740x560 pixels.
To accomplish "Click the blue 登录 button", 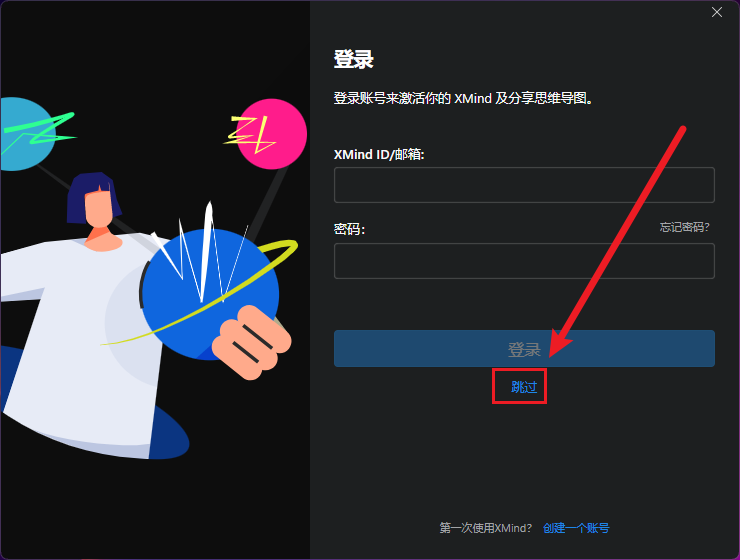I will pyautogui.click(x=524, y=349).
